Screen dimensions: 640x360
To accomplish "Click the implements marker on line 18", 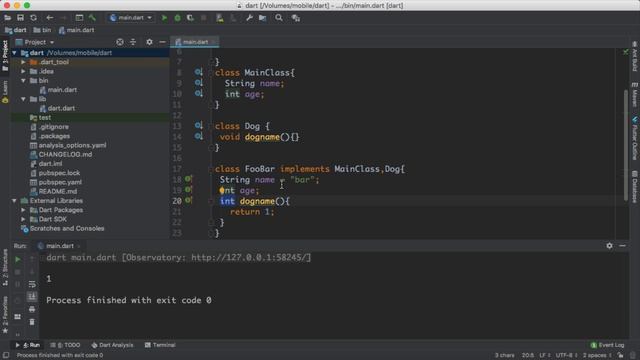I will tap(188, 179).
